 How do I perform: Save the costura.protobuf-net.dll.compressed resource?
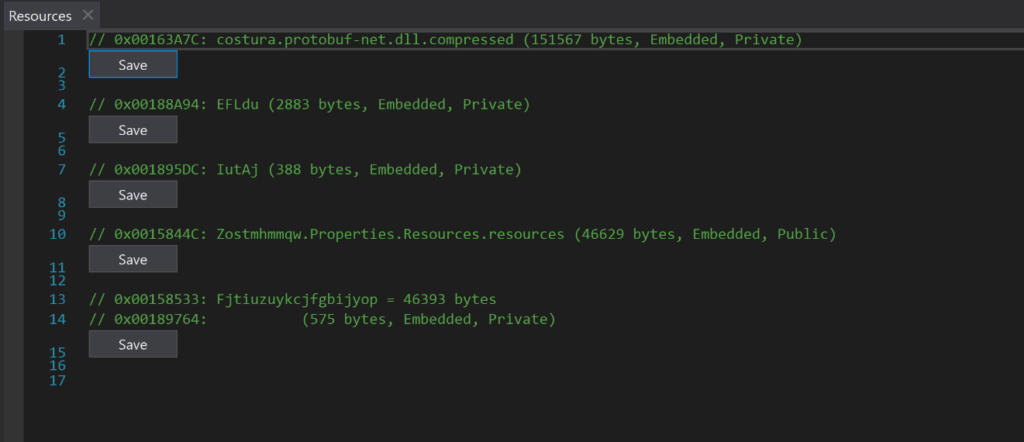[133, 65]
